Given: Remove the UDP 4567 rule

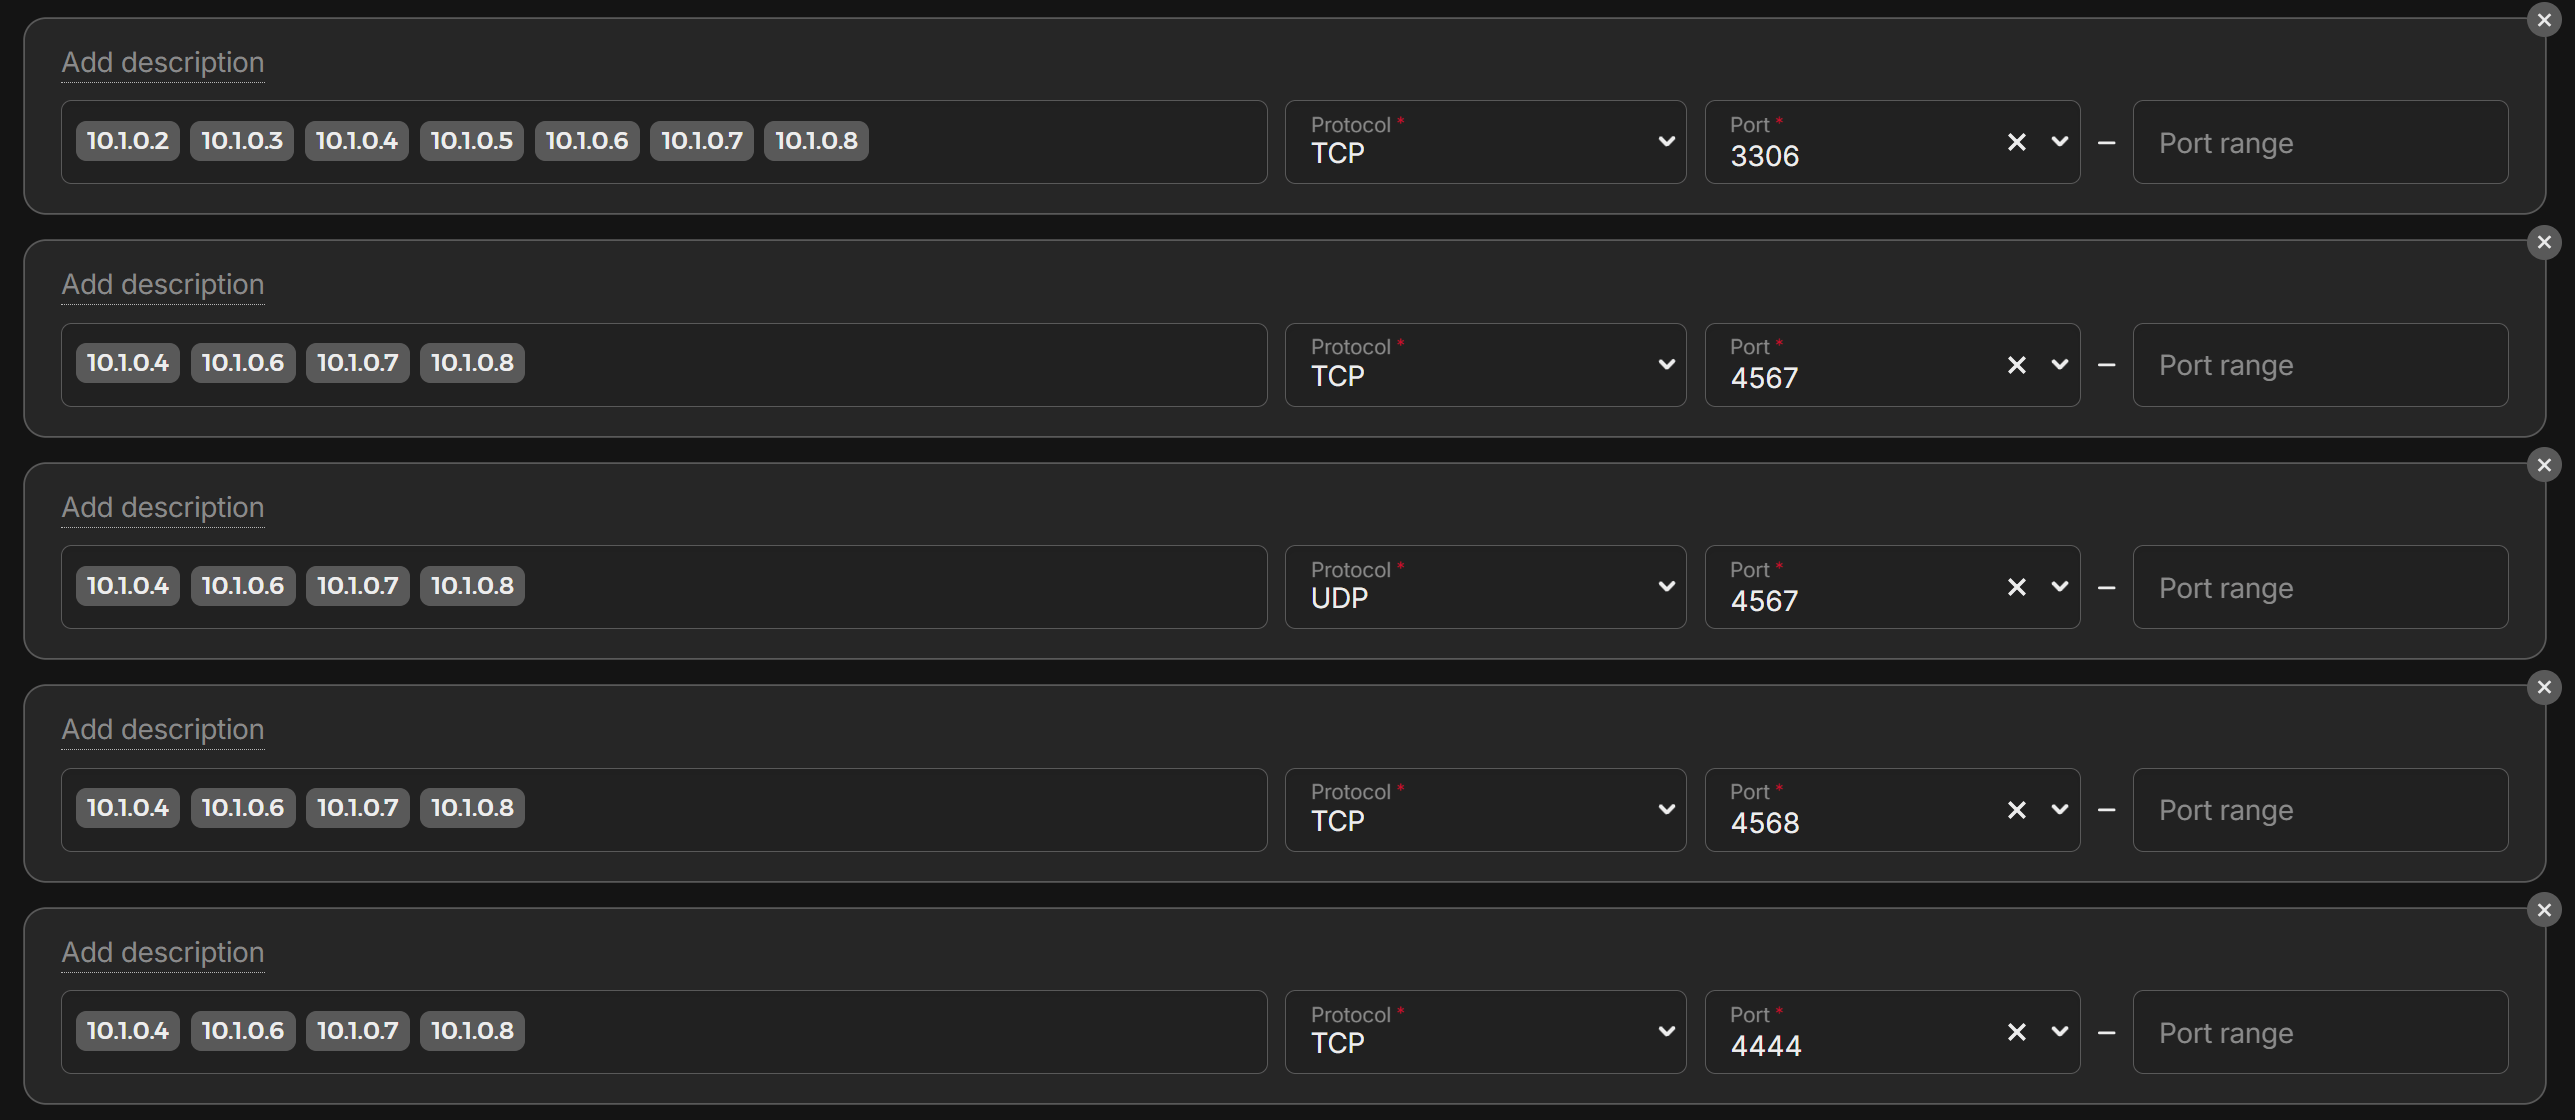Looking at the screenshot, I should click(2543, 464).
